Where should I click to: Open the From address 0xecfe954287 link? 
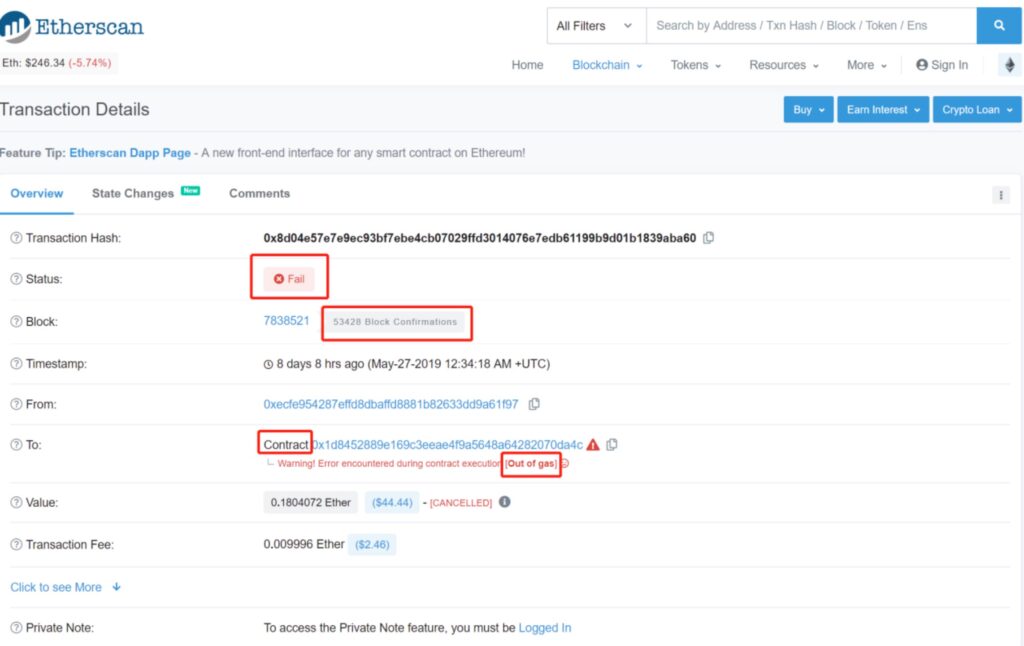pyautogui.click(x=391, y=404)
